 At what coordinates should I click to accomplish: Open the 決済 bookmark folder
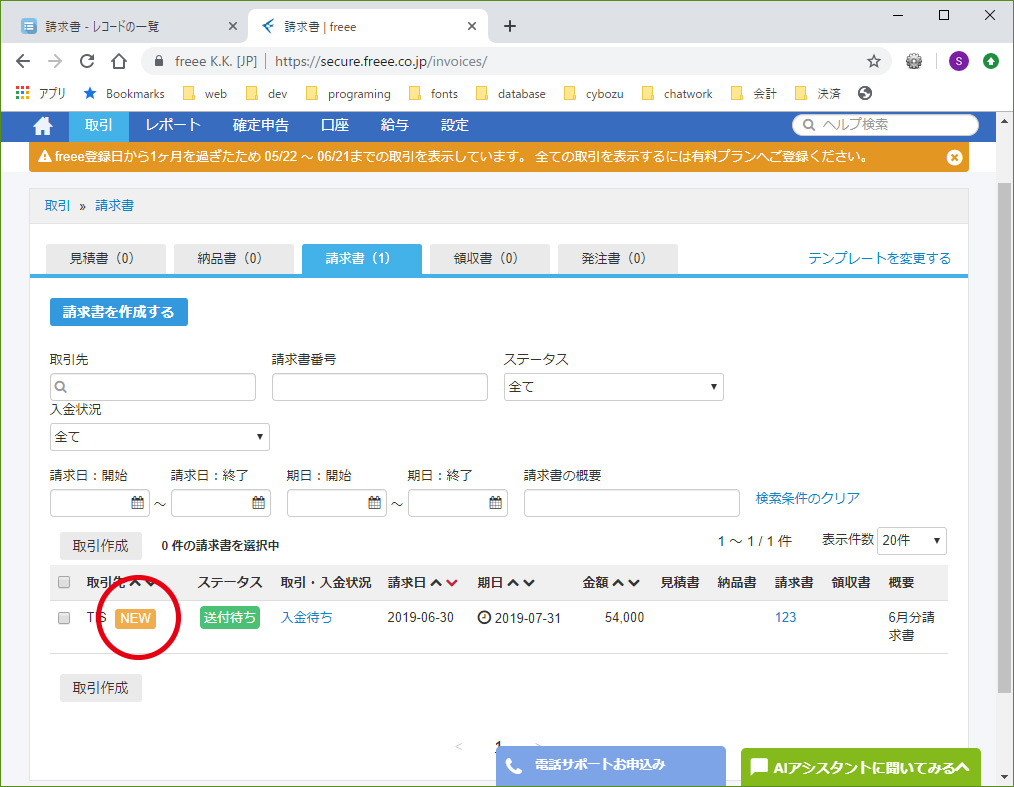click(818, 94)
